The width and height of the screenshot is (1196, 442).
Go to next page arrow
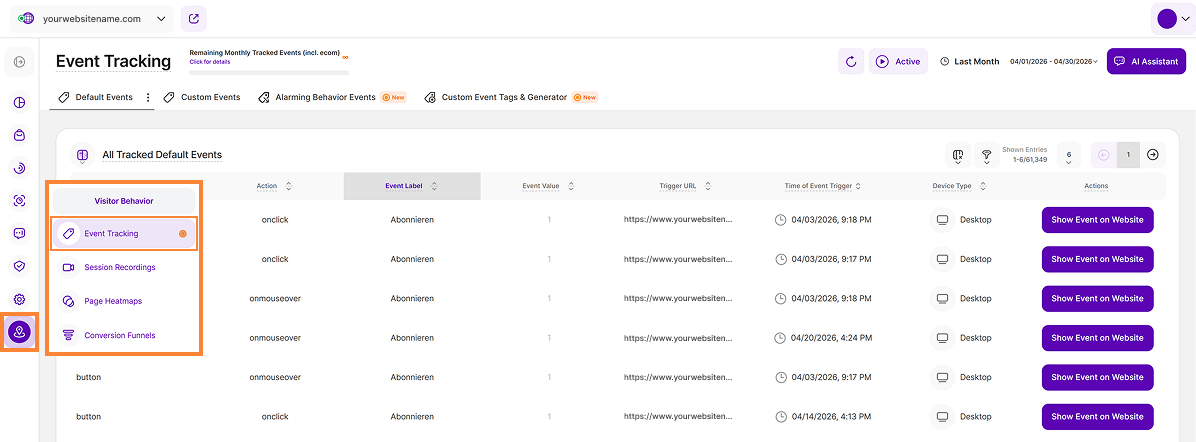1153,155
